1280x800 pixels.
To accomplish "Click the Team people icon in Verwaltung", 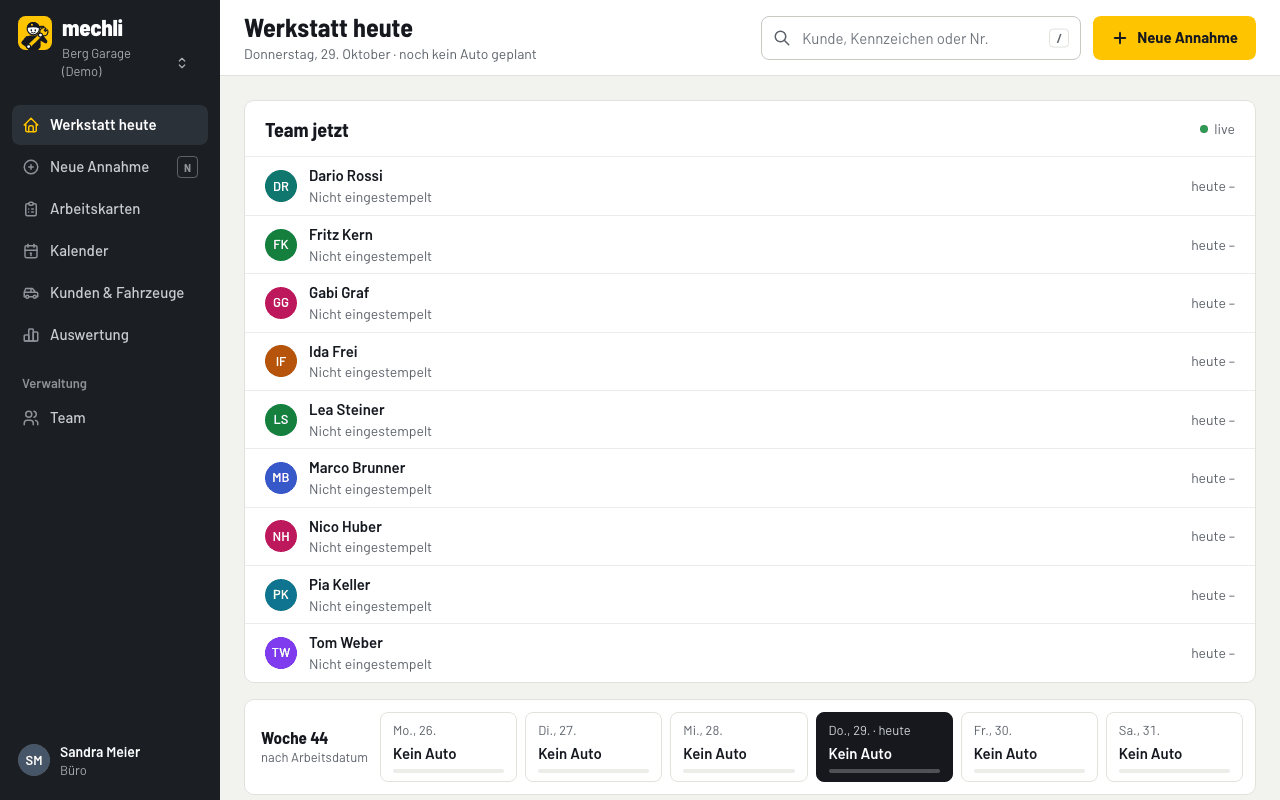I will tap(31, 418).
